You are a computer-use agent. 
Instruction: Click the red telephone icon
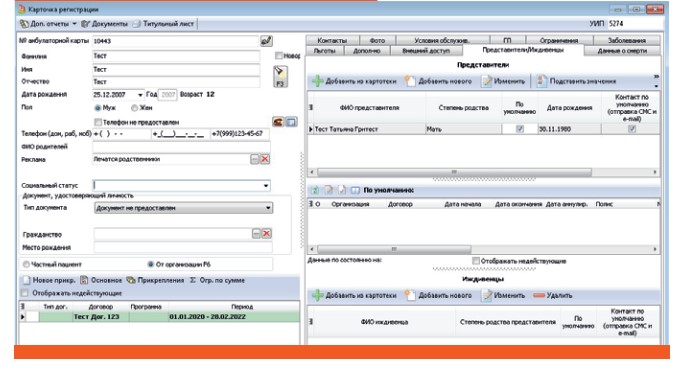(278, 122)
